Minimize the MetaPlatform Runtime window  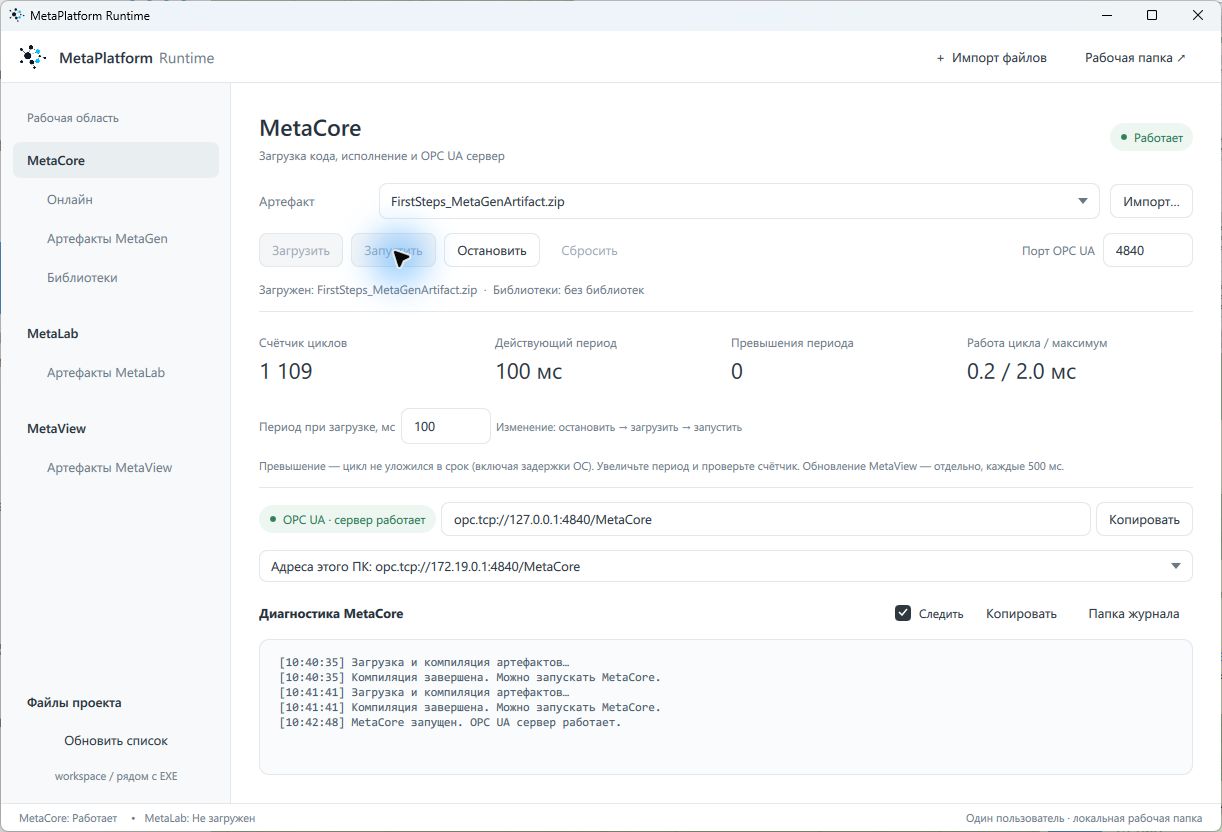point(1107,15)
